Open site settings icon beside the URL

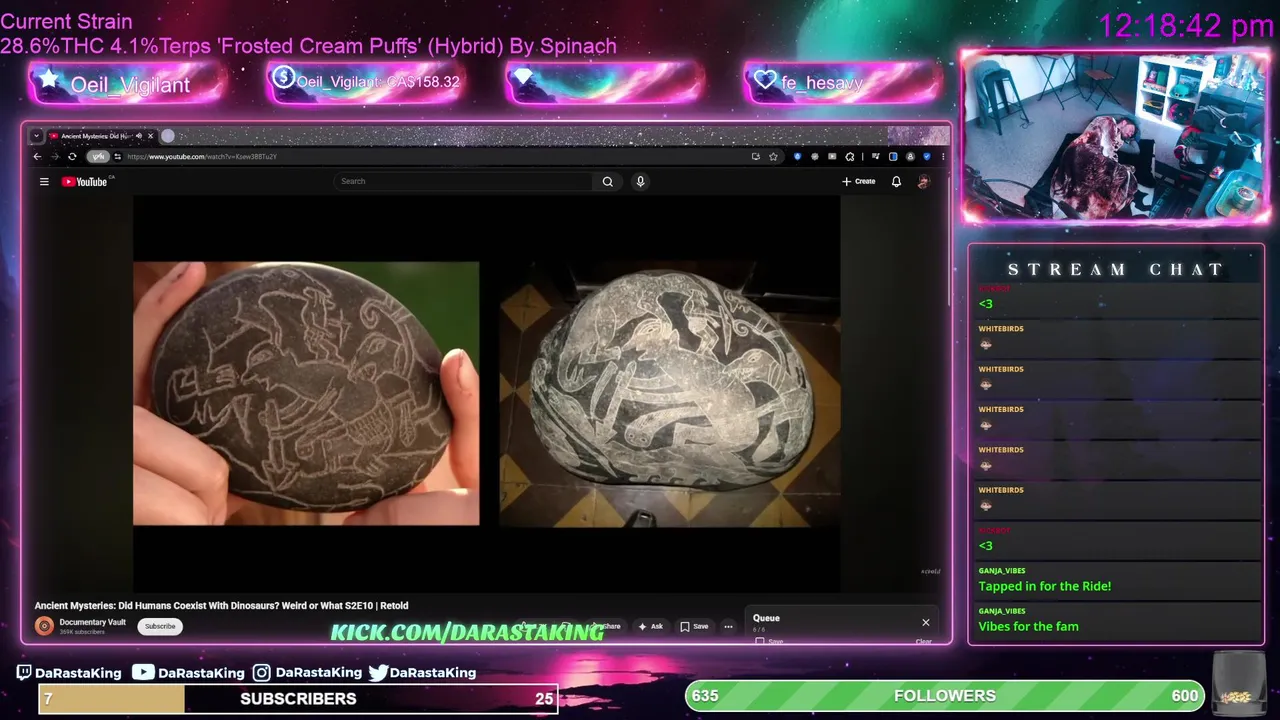click(117, 156)
